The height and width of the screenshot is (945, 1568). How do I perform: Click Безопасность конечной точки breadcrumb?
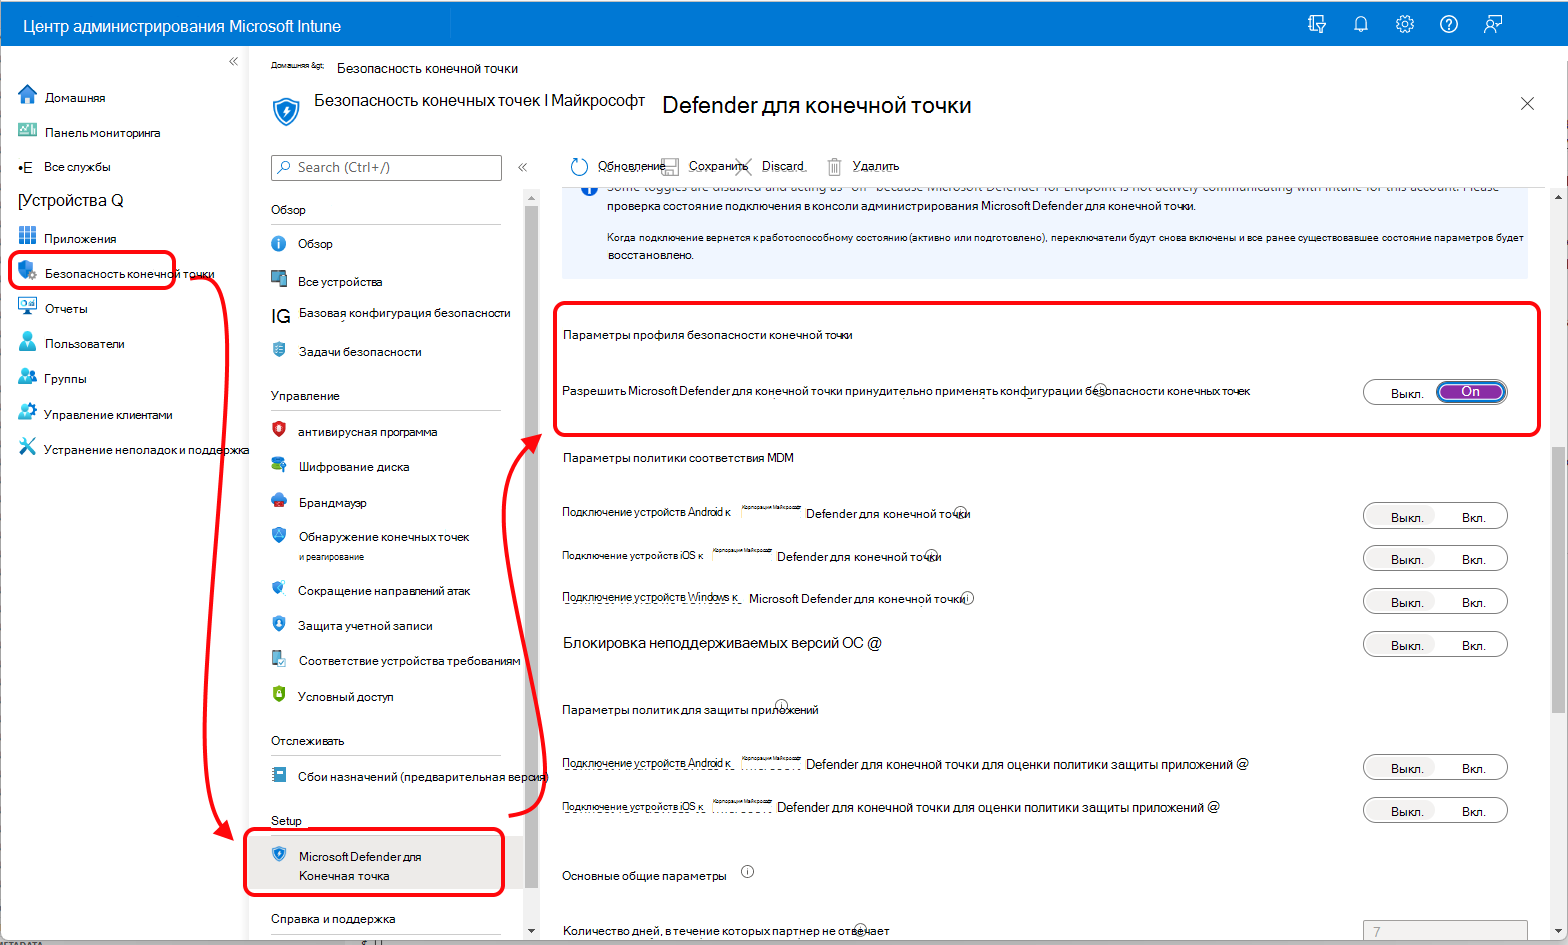pos(427,68)
